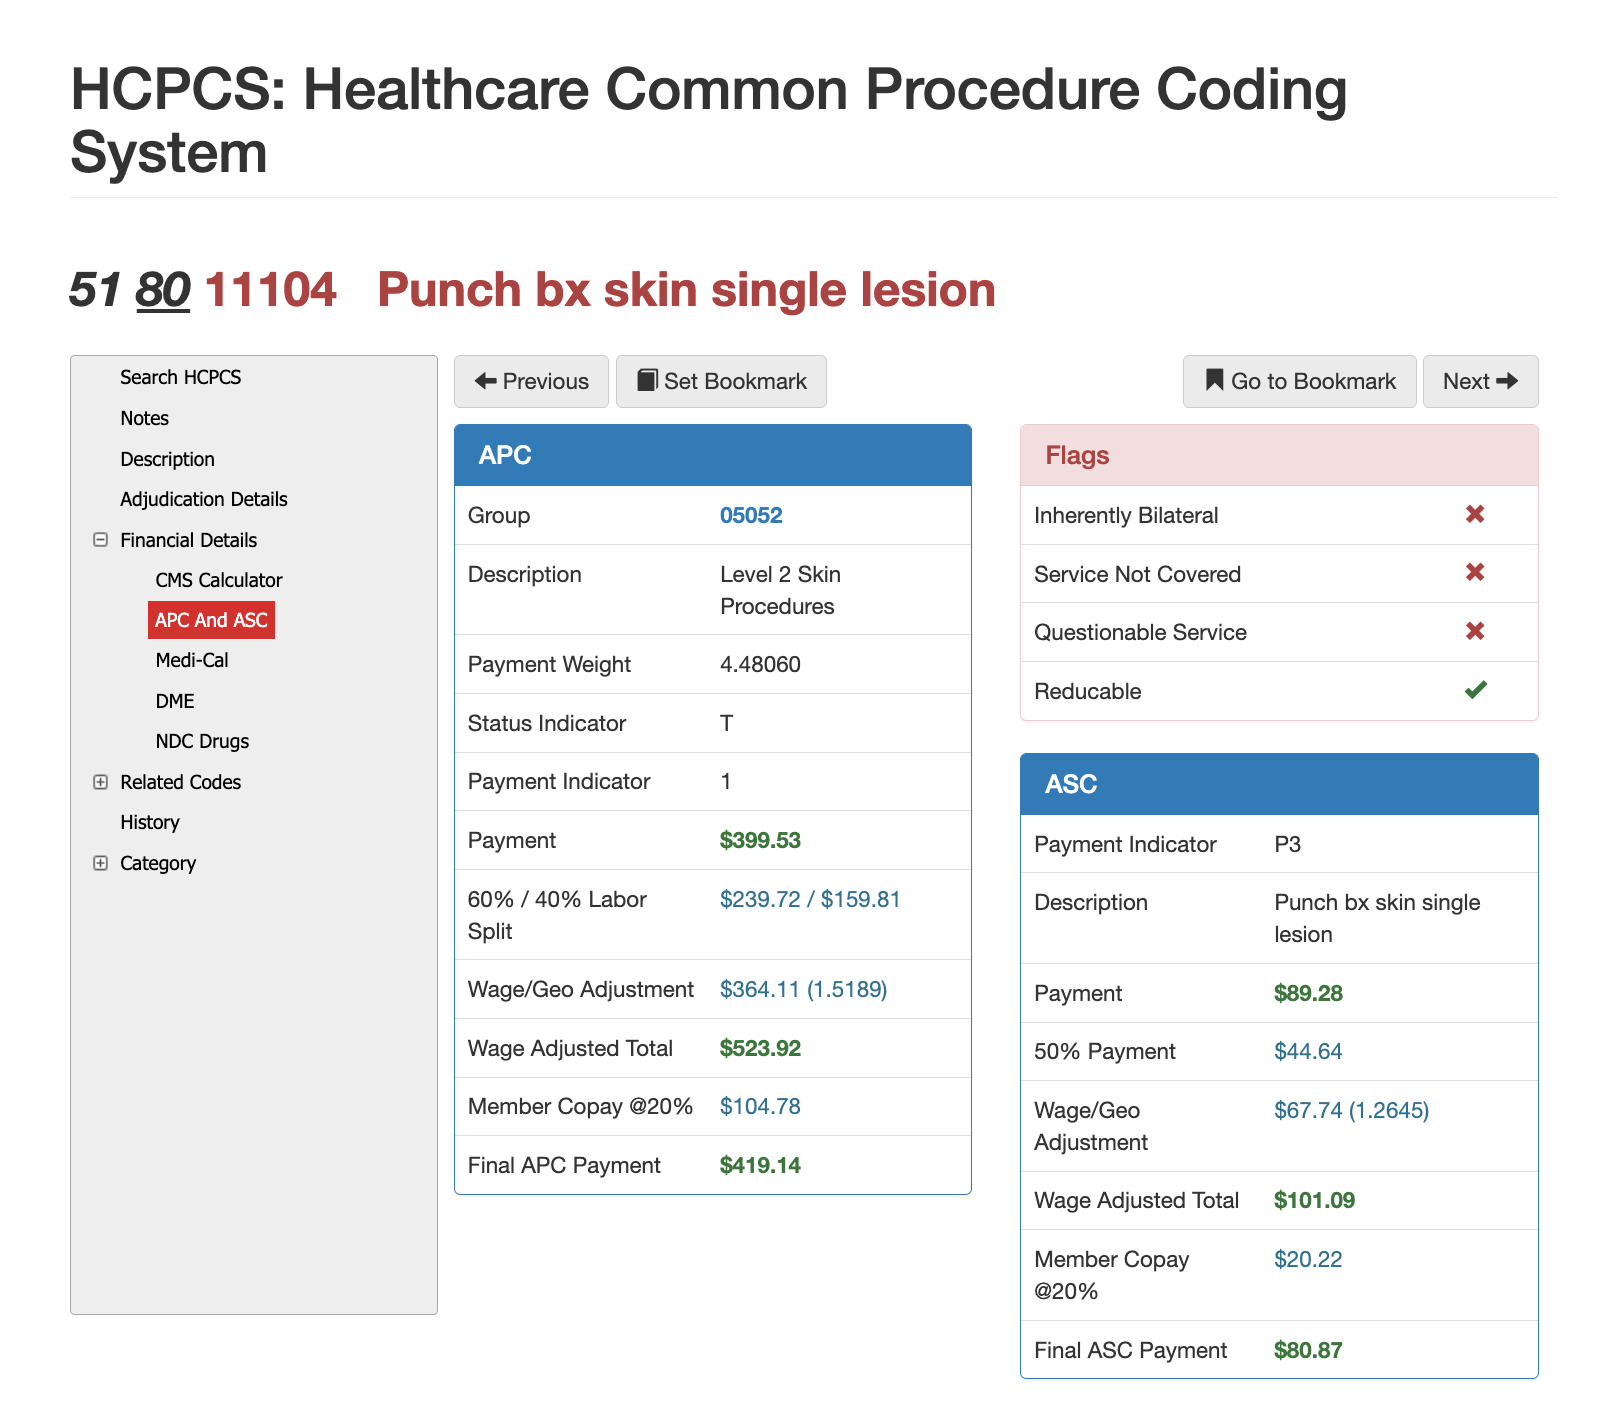This screenshot has height=1412, width=1620.
Task: Select APC And ASC in the sidebar
Action: tap(210, 620)
